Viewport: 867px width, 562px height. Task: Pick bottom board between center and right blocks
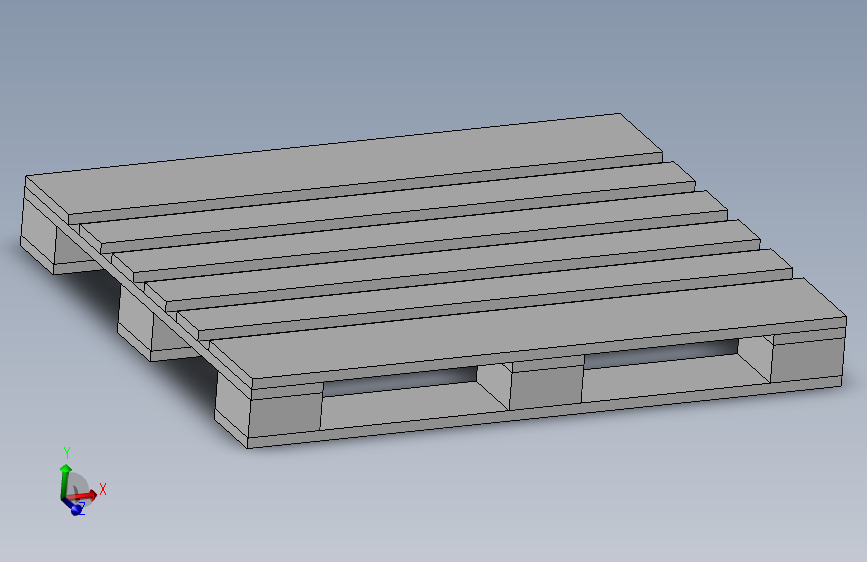[x=672, y=378]
